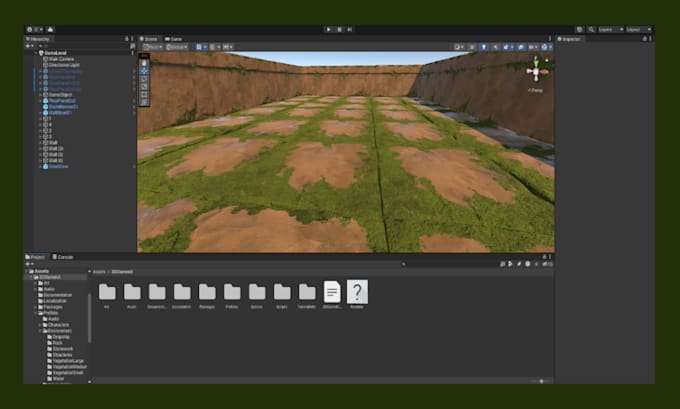Click the Pause button in top toolbar
The image size is (680, 409).
pyautogui.click(x=339, y=29)
